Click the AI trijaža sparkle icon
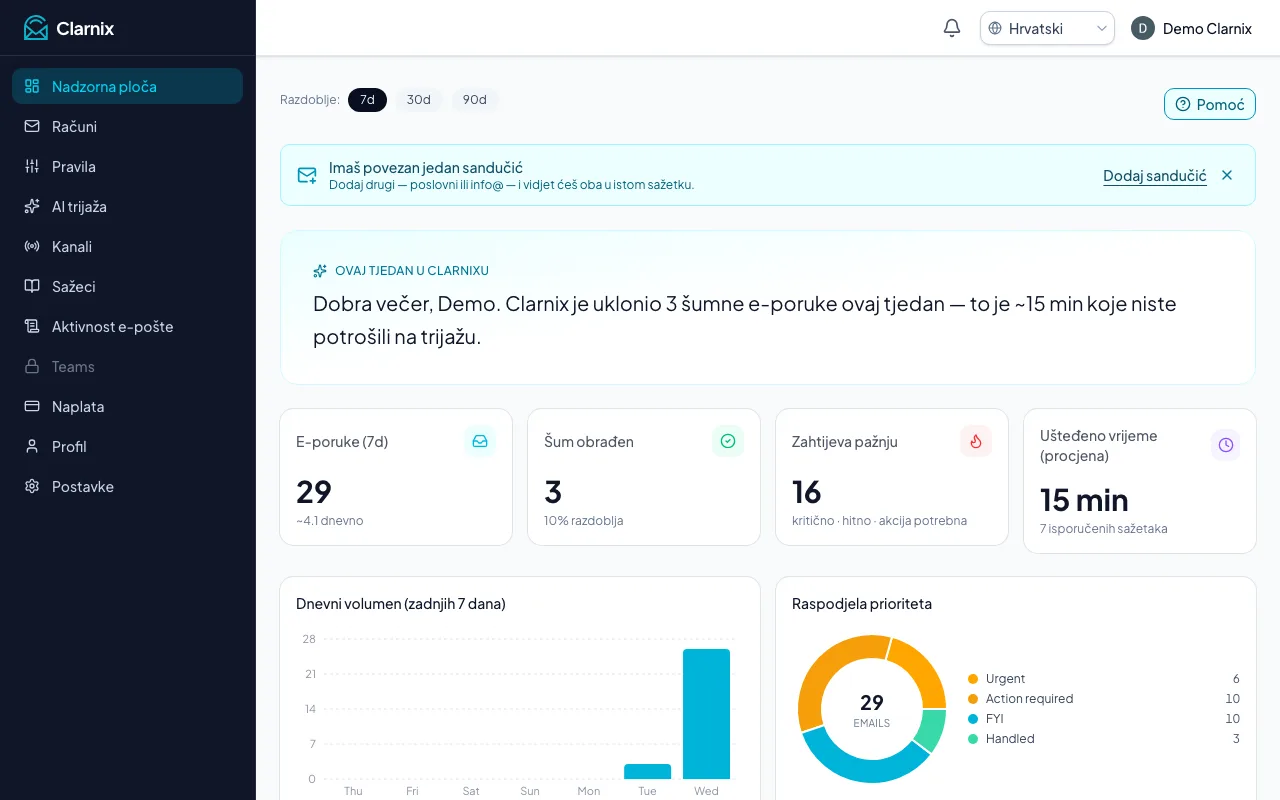The width and height of the screenshot is (1280, 800). point(32,206)
